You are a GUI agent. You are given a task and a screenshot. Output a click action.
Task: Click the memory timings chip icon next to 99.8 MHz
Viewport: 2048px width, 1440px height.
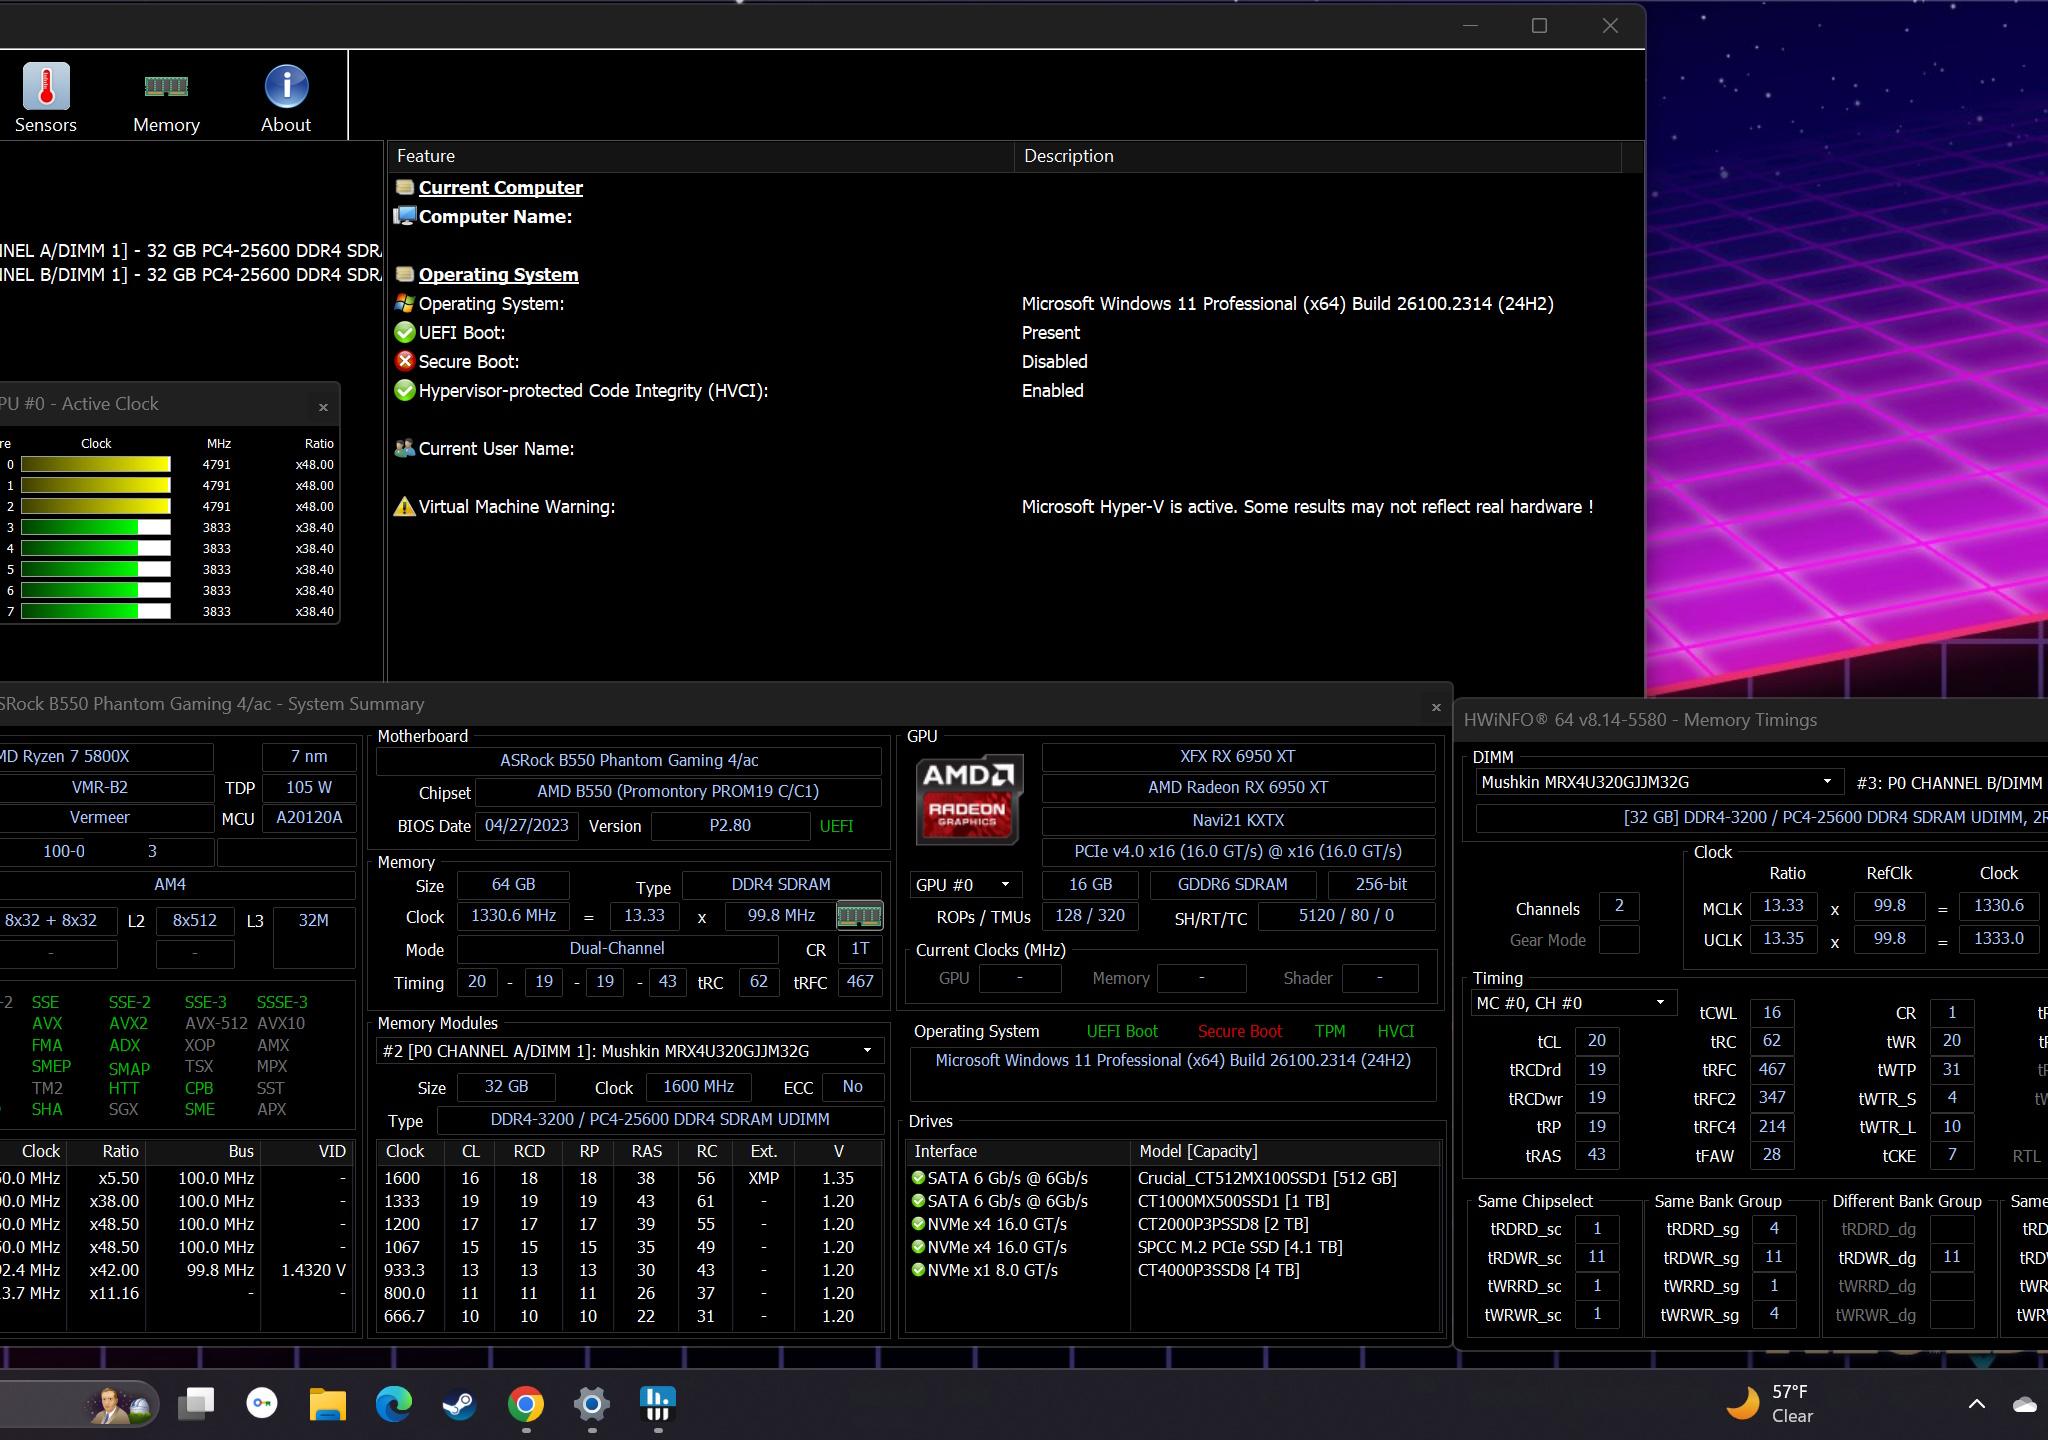point(859,915)
